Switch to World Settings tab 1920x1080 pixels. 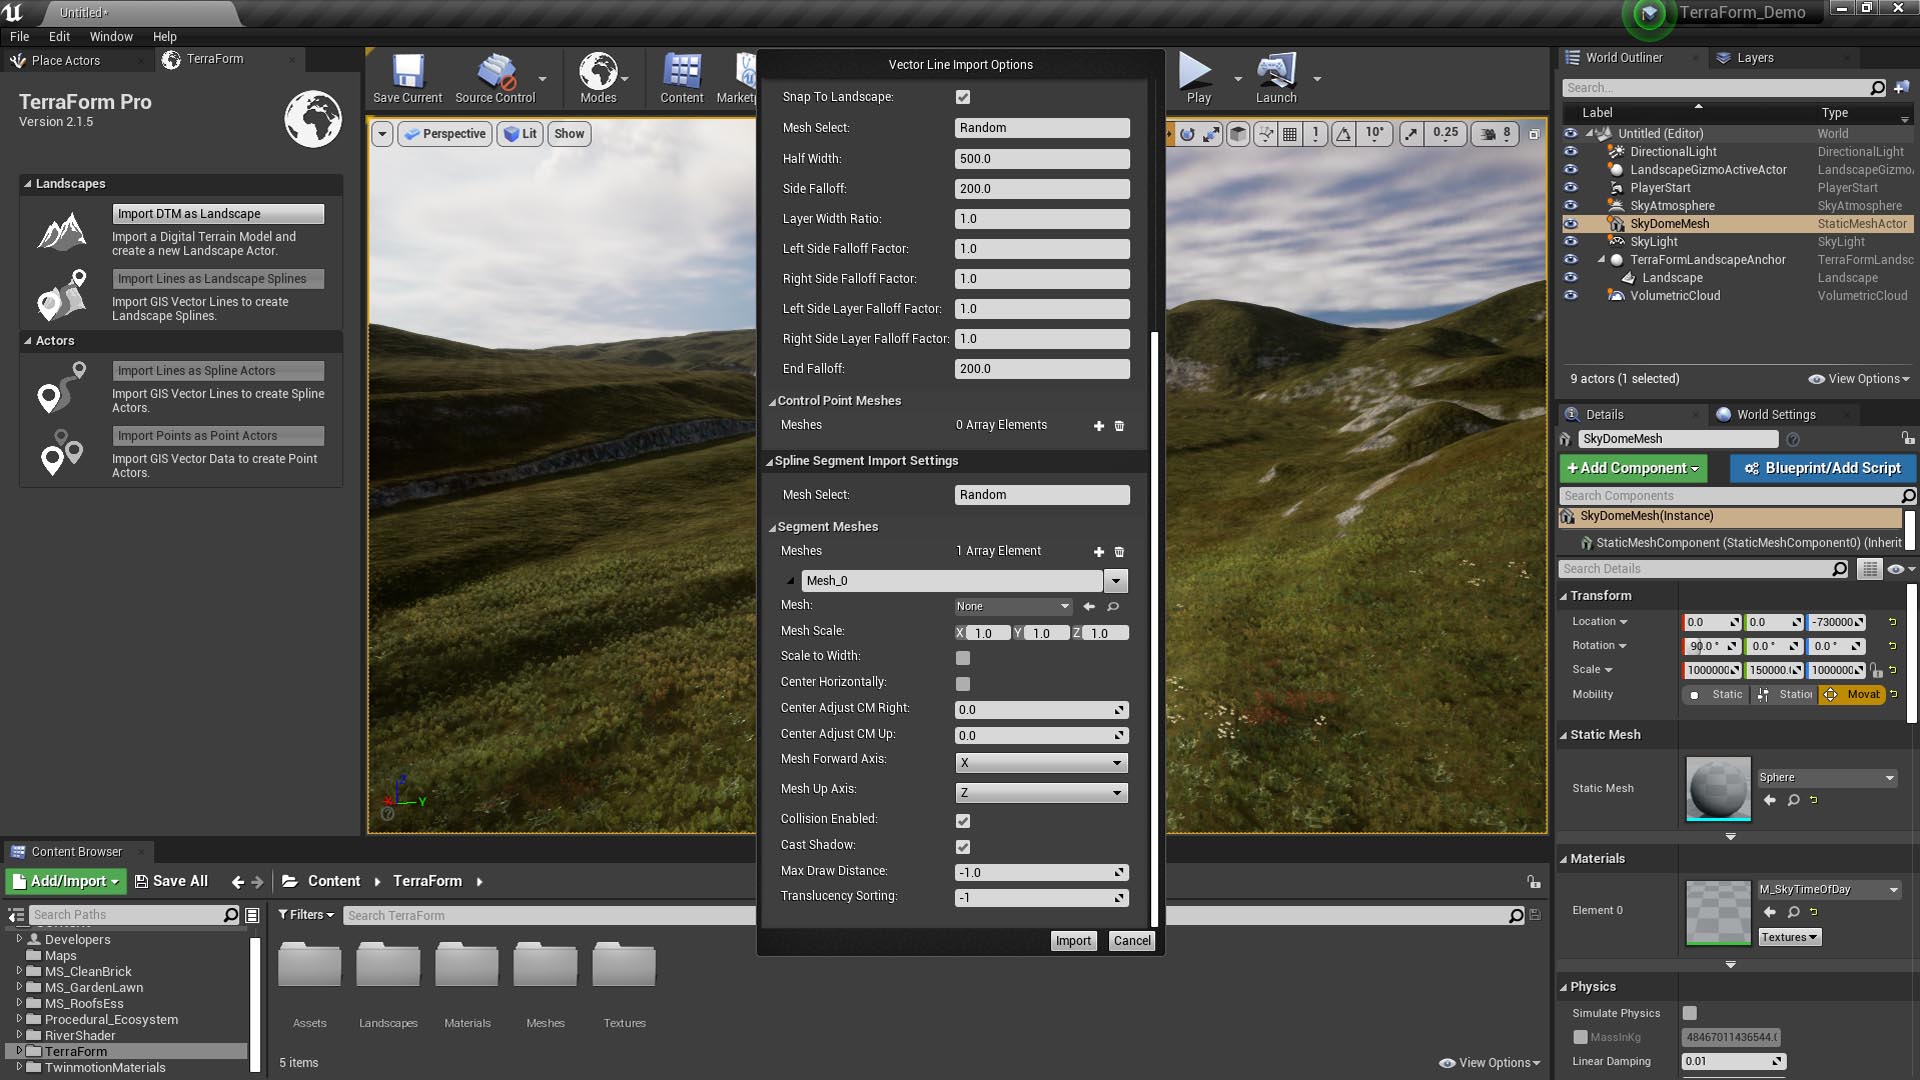click(1776, 415)
